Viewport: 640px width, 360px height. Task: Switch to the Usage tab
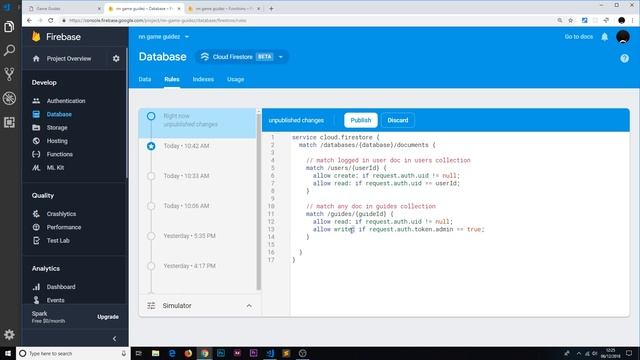(x=236, y=79)
